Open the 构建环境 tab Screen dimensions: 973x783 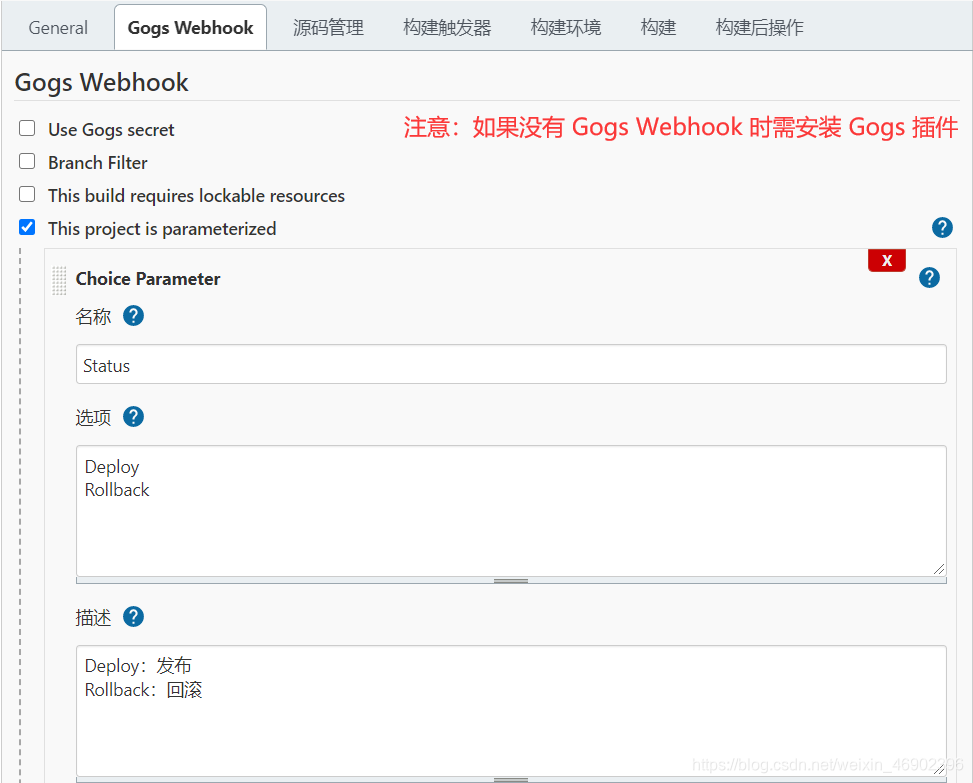pyautogui.click(x=566, y=28)
